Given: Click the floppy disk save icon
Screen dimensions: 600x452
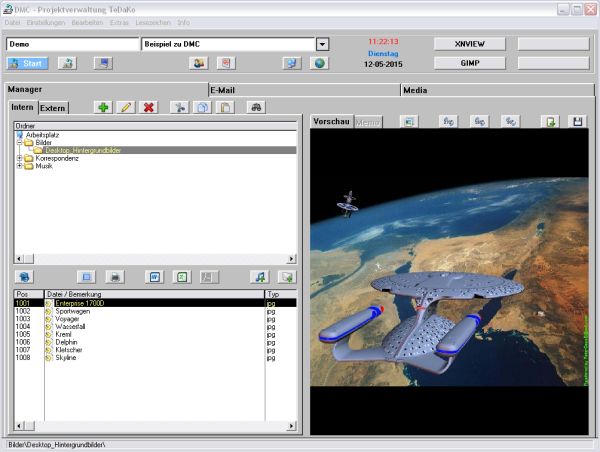Looking at the screenshot, I should click(x=577, y=121).
